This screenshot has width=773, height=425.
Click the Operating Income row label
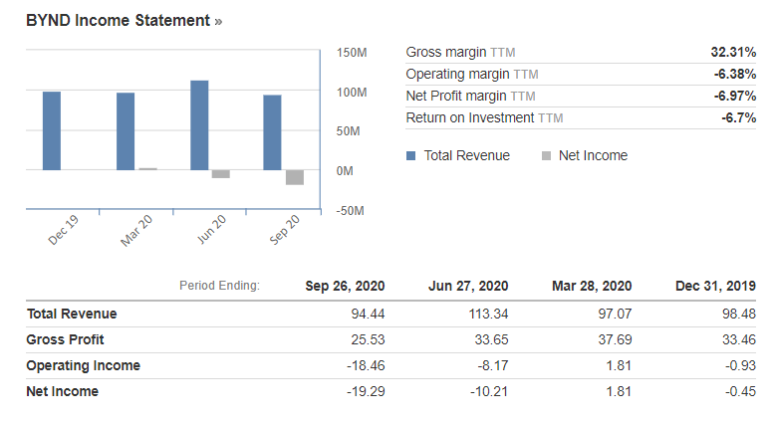click(x=83, y=366)
